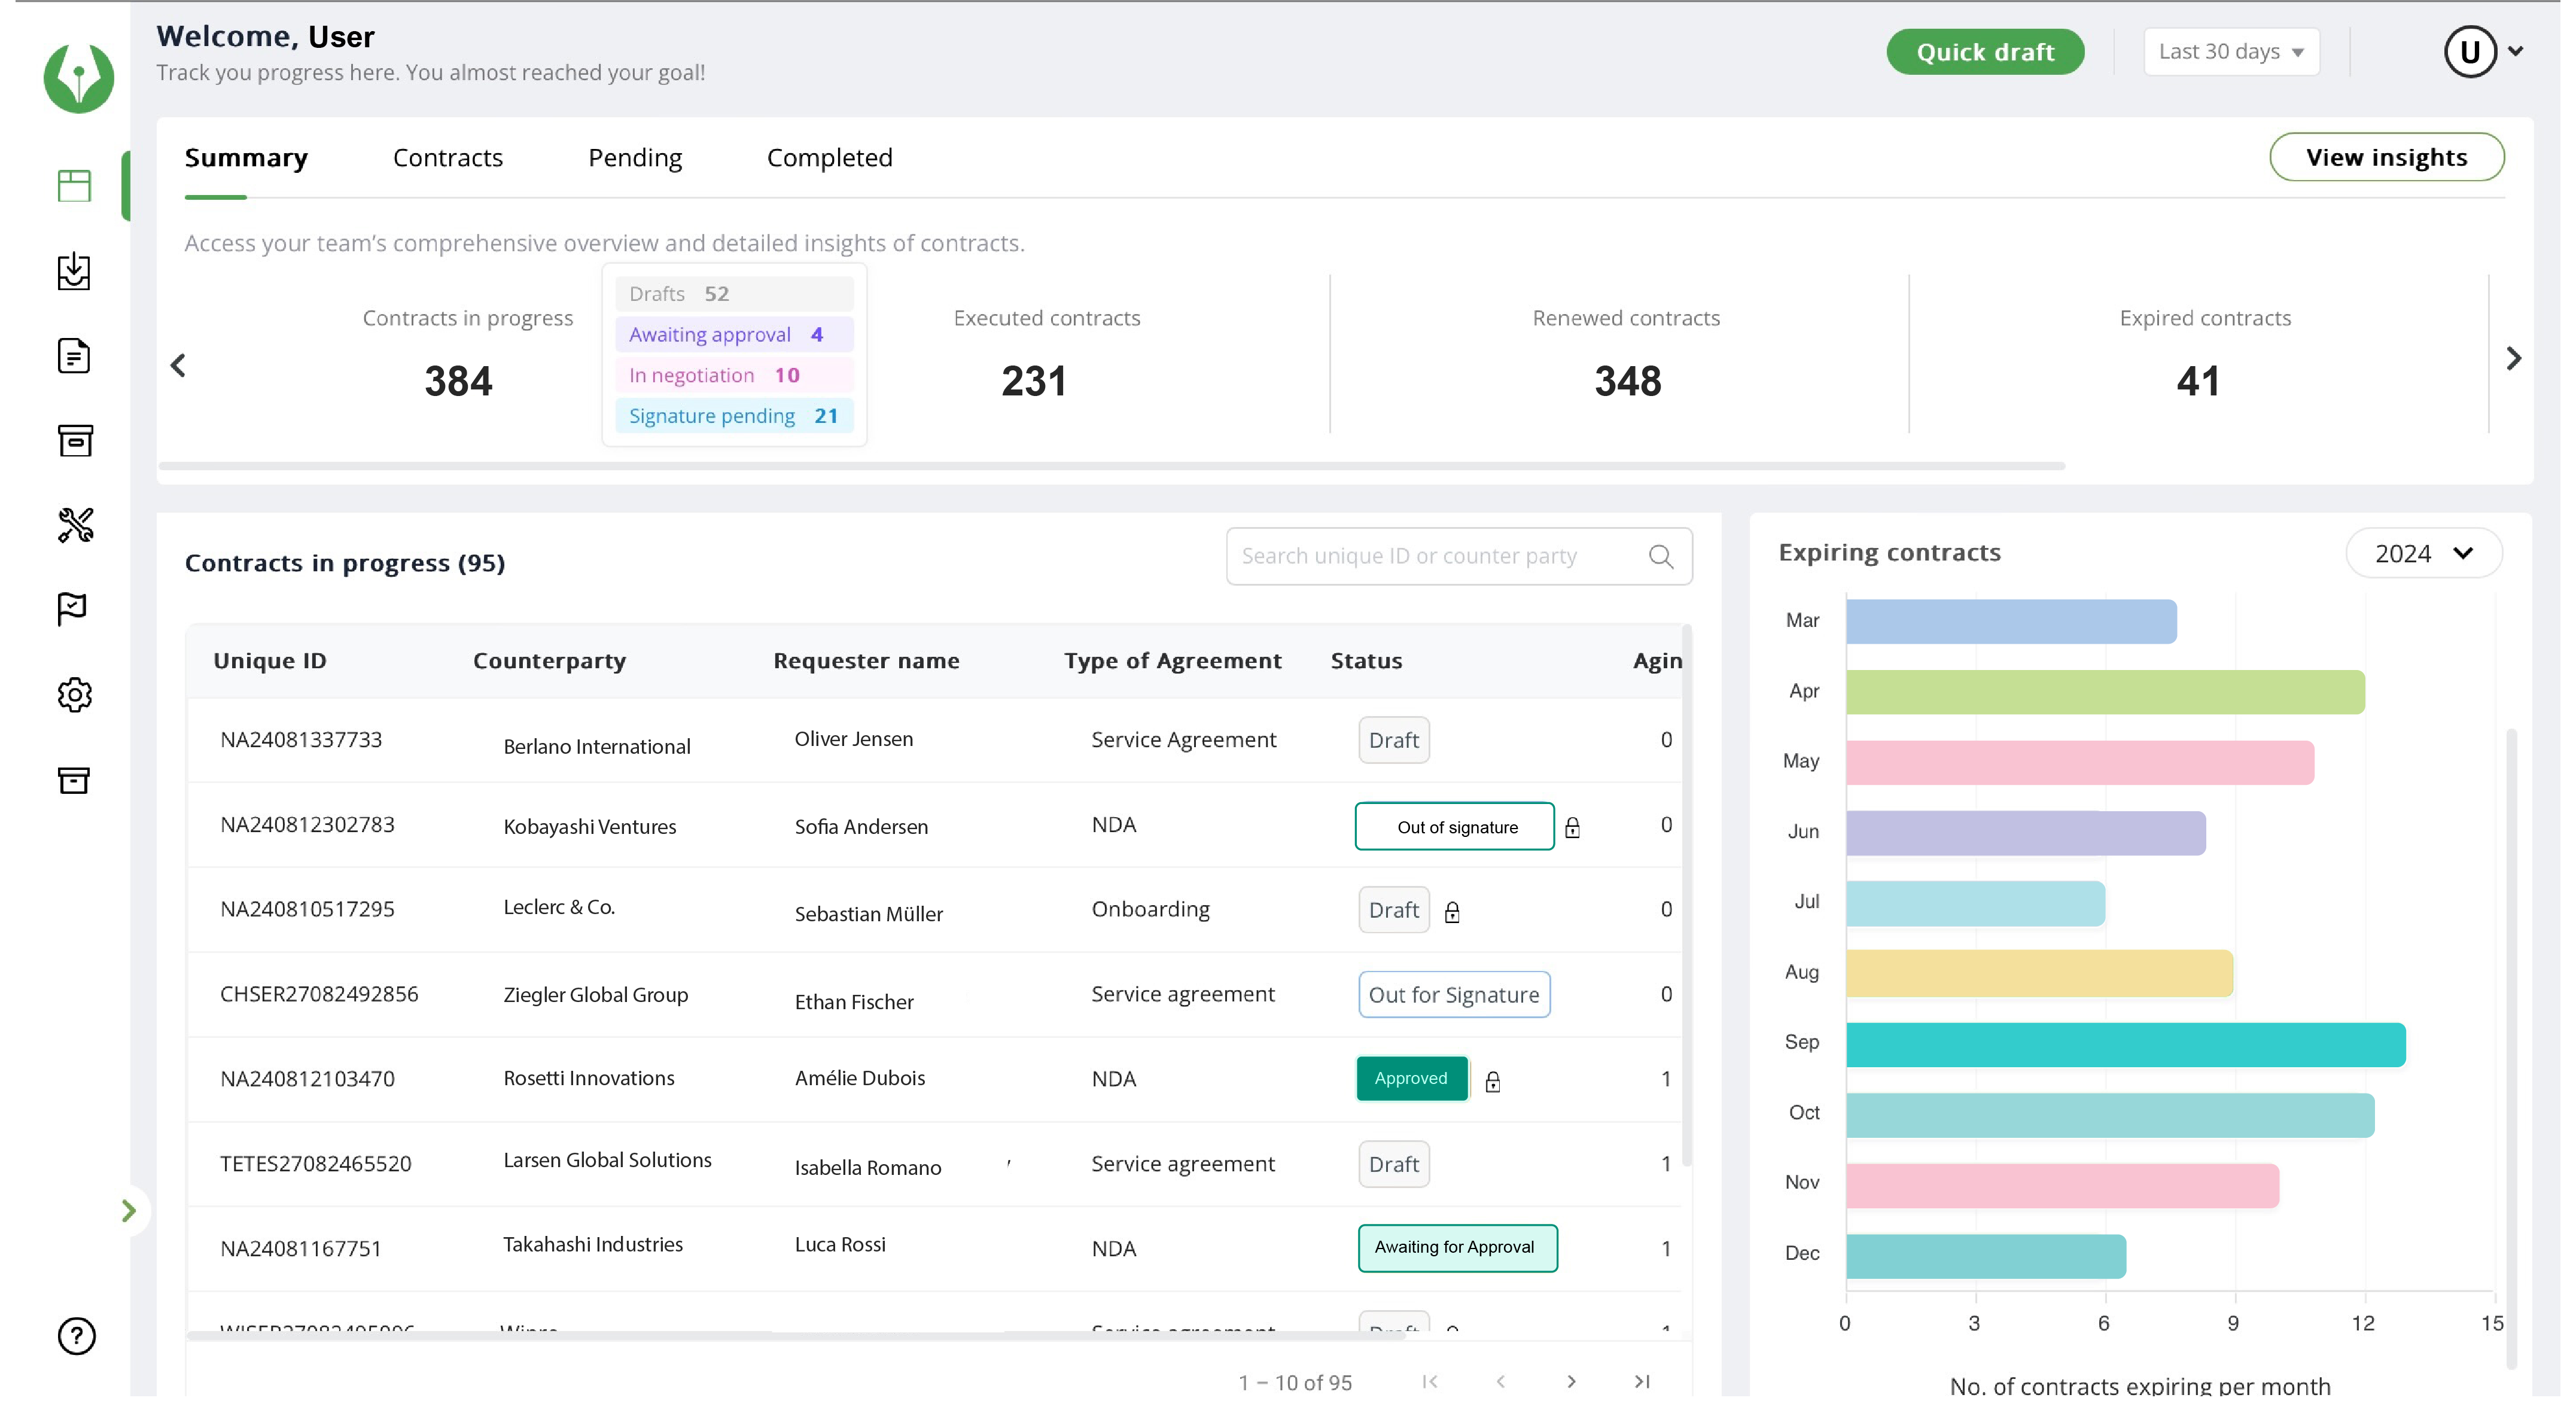Select the Awaiting approval 4 filter
The image size is (2576, 1416).
(x=734, y=335)
